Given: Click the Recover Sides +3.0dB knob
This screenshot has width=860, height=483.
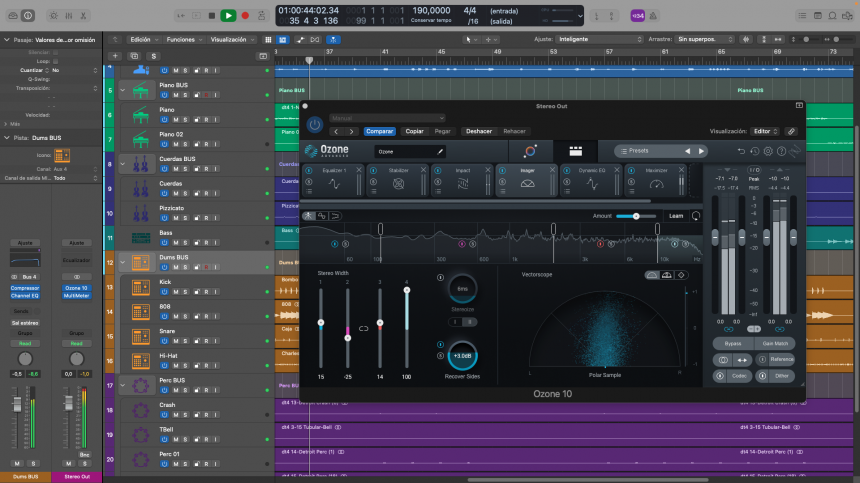Looking at the screenshot, I should coord(462,356).
